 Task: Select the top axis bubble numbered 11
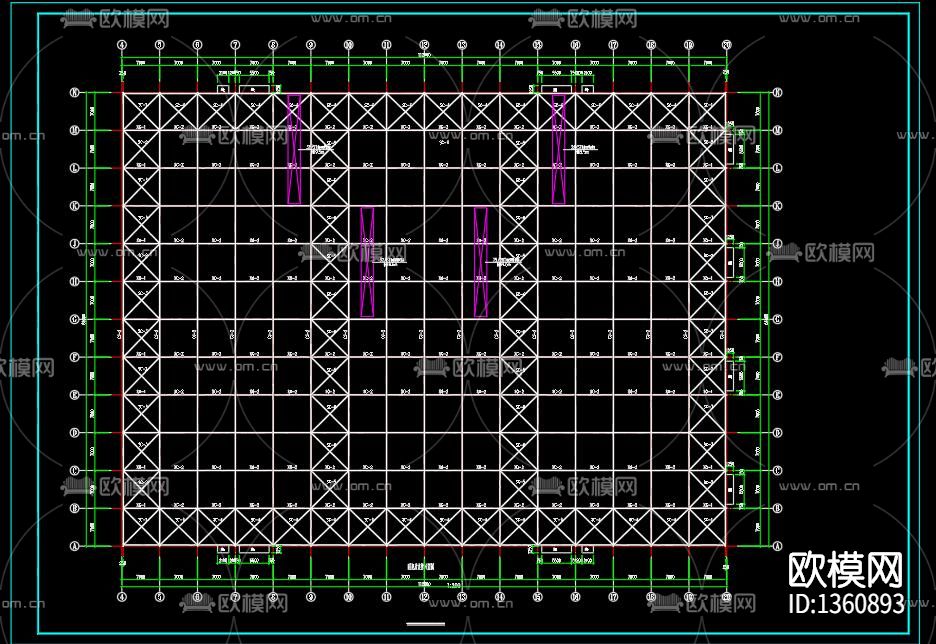386,45
